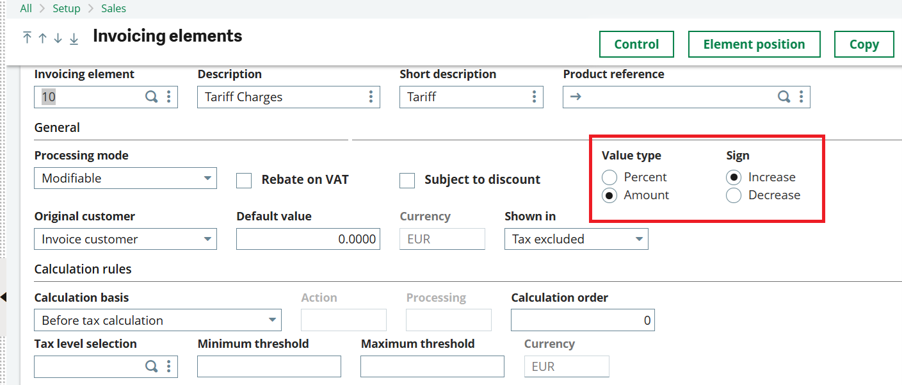Open Tax level selection lookup magnifier
The height and width of the screenshot is (385, 902).
tap(151, 366)
